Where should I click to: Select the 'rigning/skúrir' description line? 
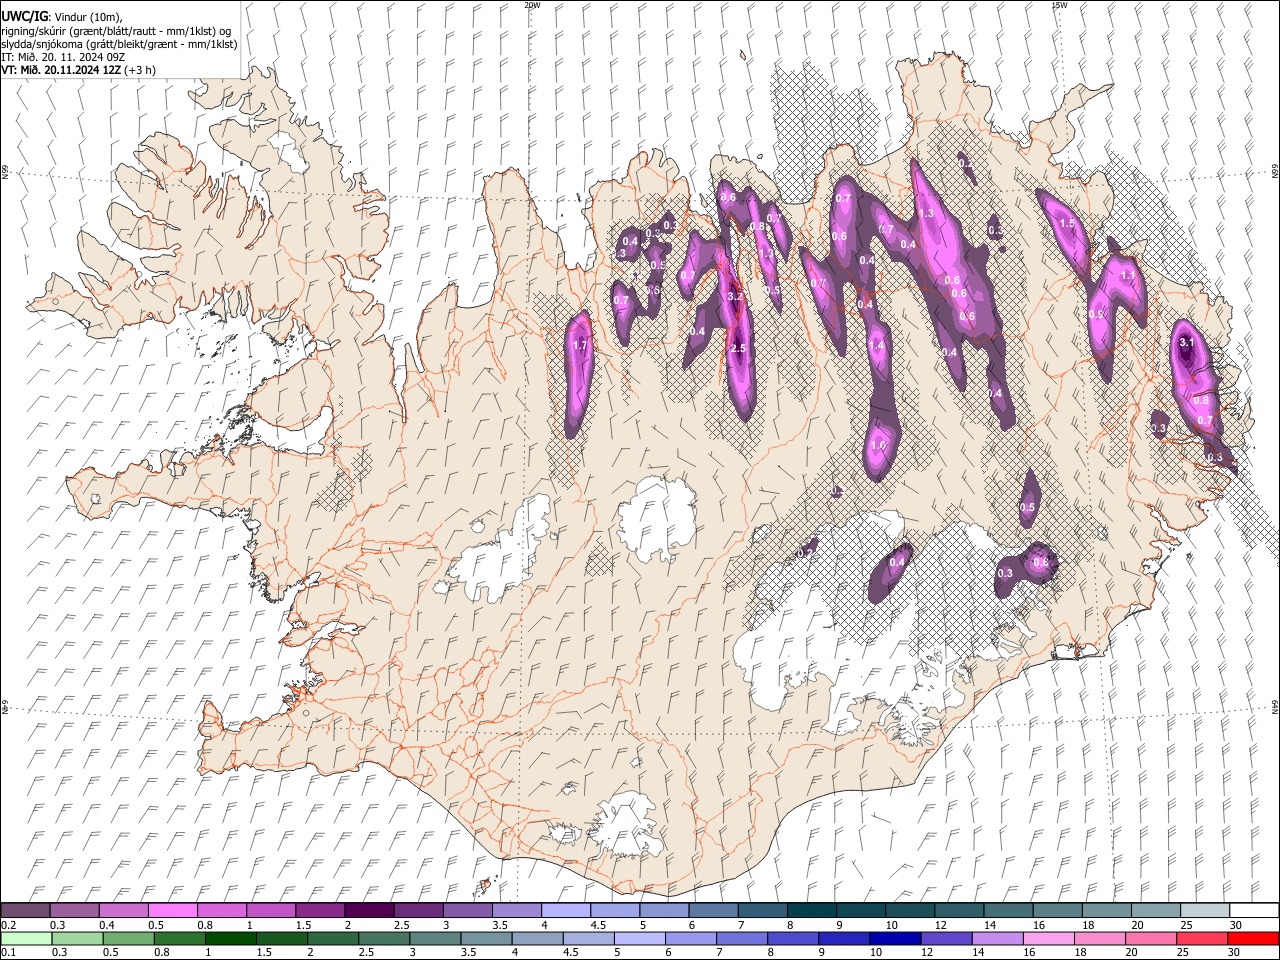tap(118, 31)
